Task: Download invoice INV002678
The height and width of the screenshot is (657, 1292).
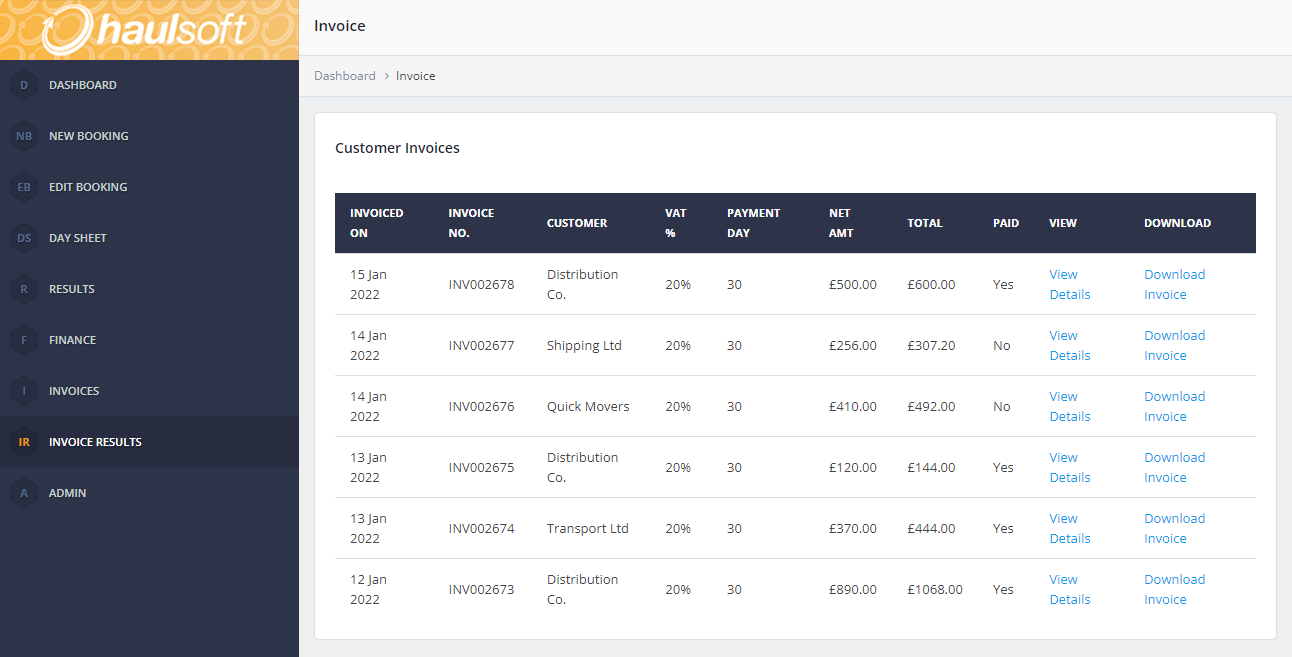Action: [x=1175, y=284]
